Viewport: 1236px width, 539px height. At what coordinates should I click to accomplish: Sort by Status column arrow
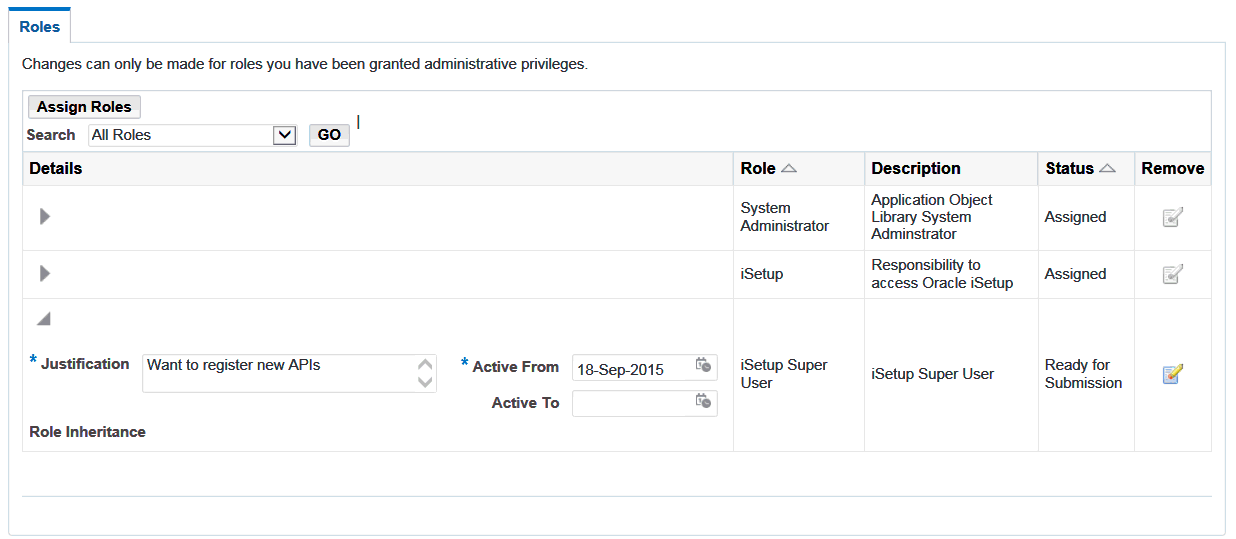click(1107, 169)
